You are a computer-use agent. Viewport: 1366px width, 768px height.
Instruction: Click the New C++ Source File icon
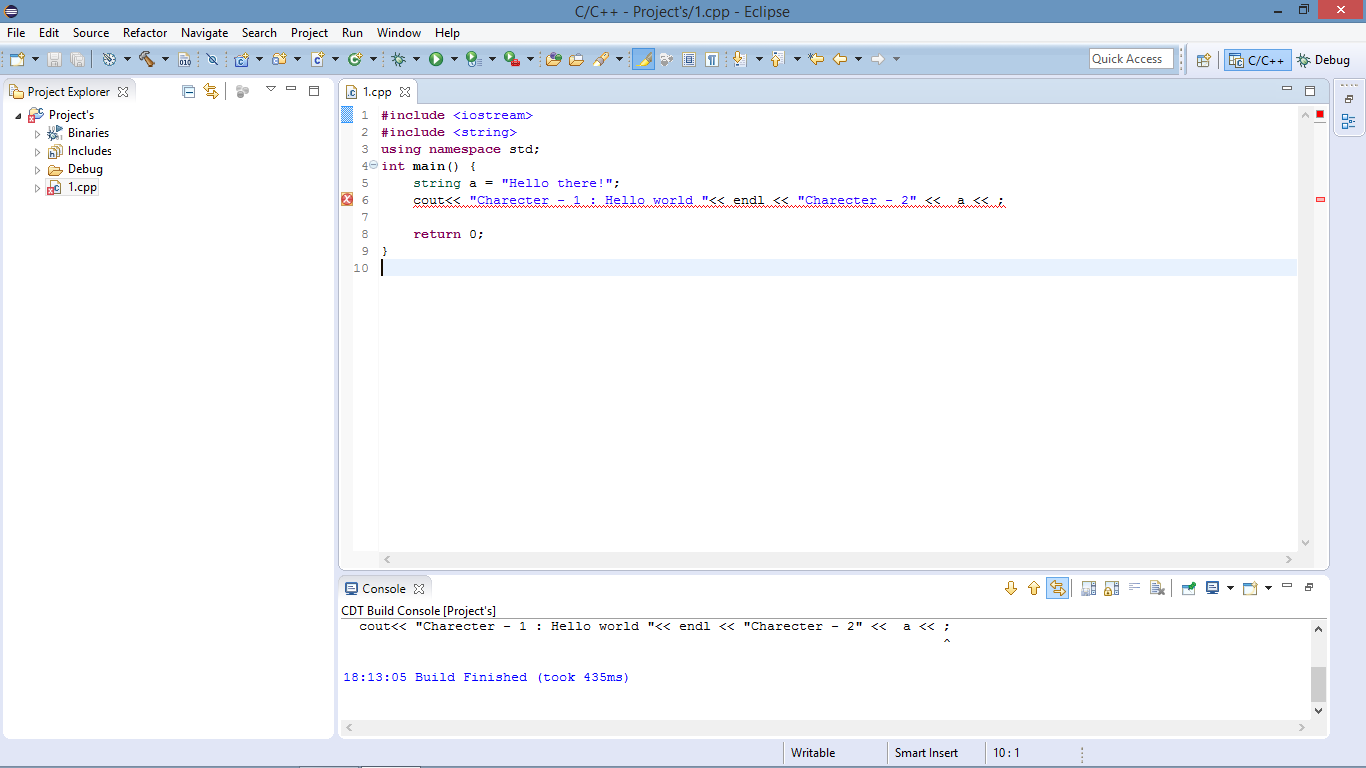point(317,59)
